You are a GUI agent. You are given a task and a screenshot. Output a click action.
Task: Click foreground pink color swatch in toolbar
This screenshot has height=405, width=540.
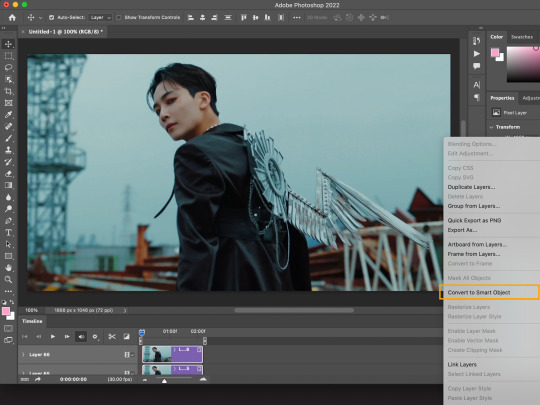[x=6, y=311]
